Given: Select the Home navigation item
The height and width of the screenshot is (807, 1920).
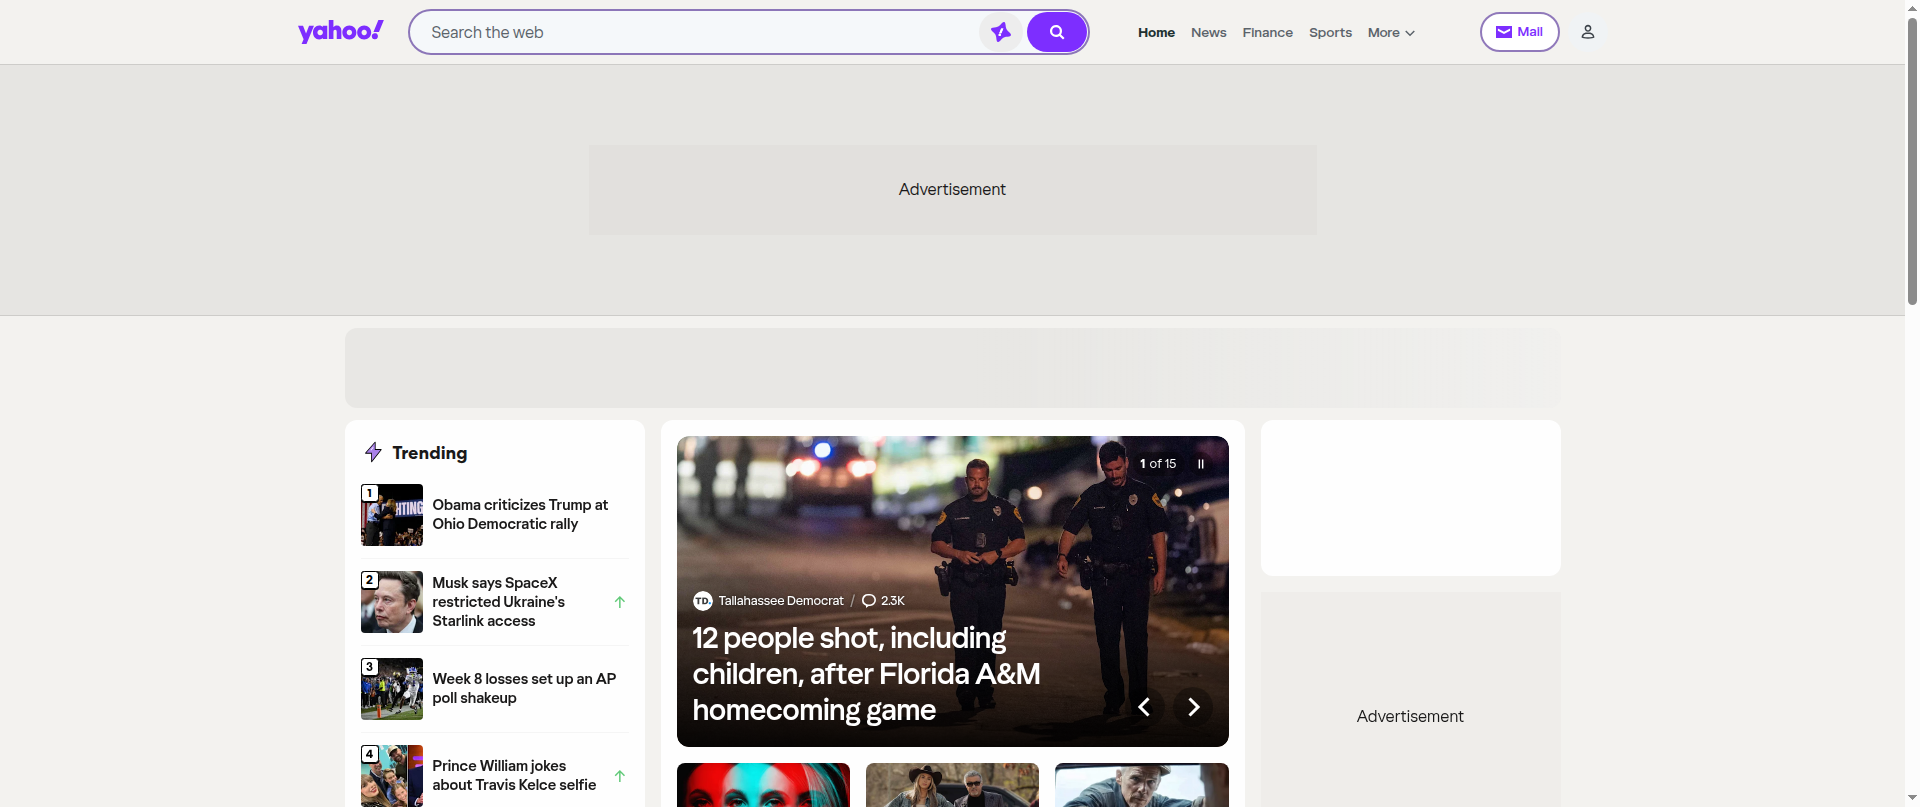Looking at the screenshot, I should click(x=1156, y=33).
